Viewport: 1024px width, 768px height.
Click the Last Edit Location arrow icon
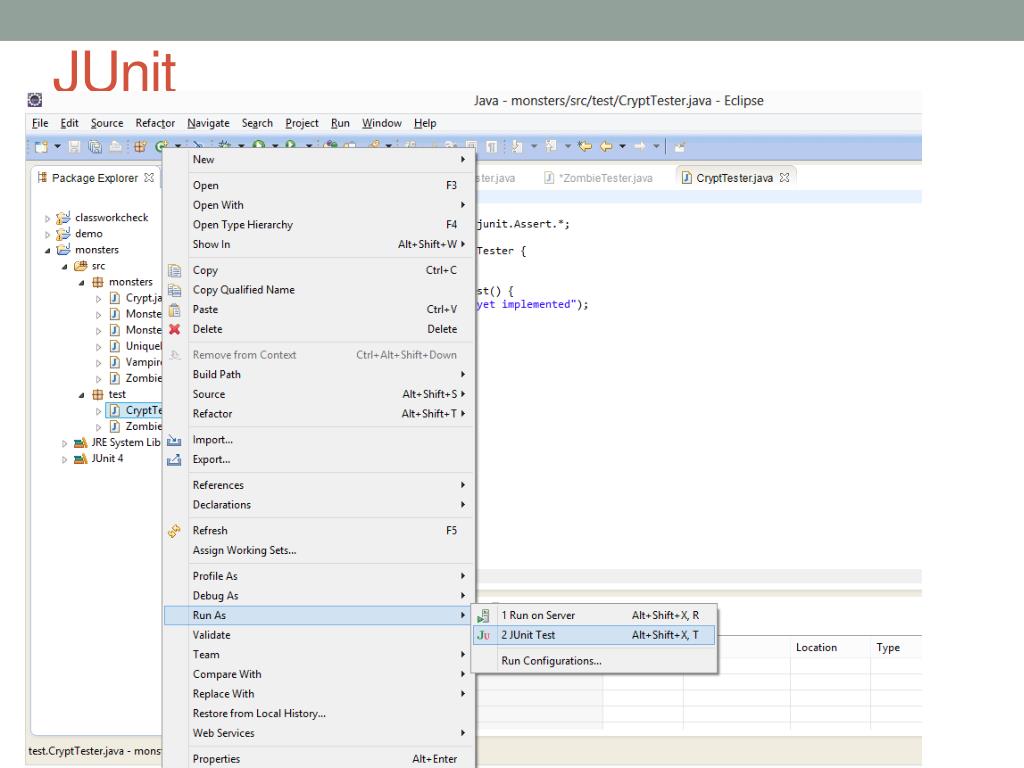coord(585,146)
